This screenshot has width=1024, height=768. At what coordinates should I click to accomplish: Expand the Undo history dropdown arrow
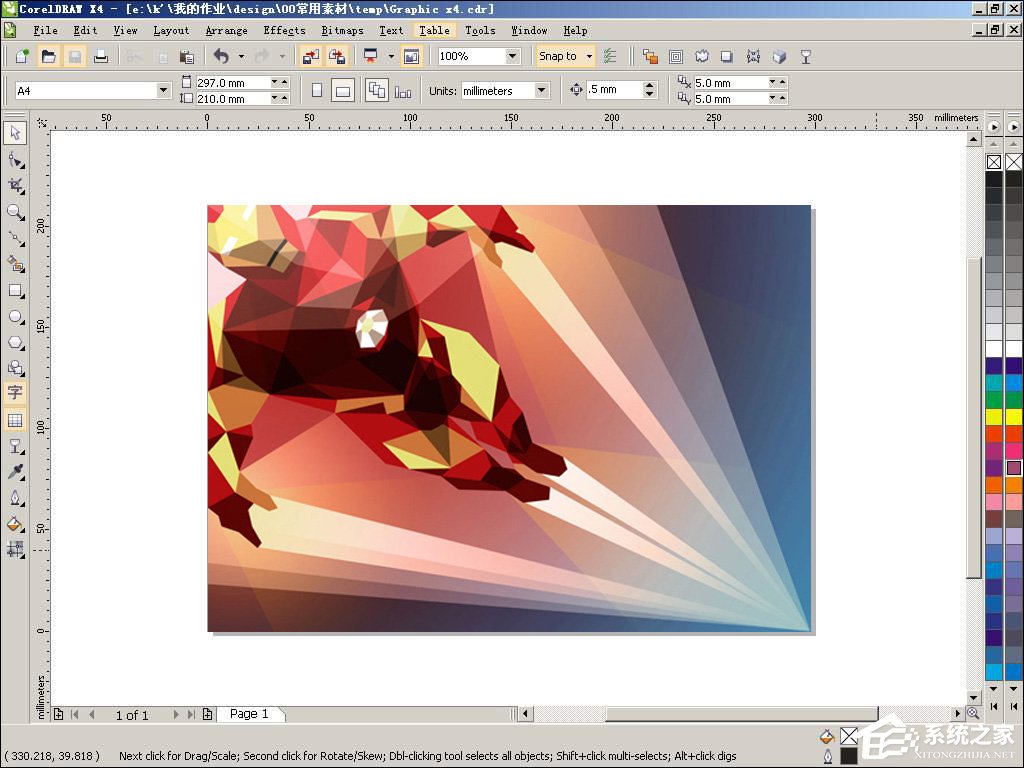coord(241,57)
